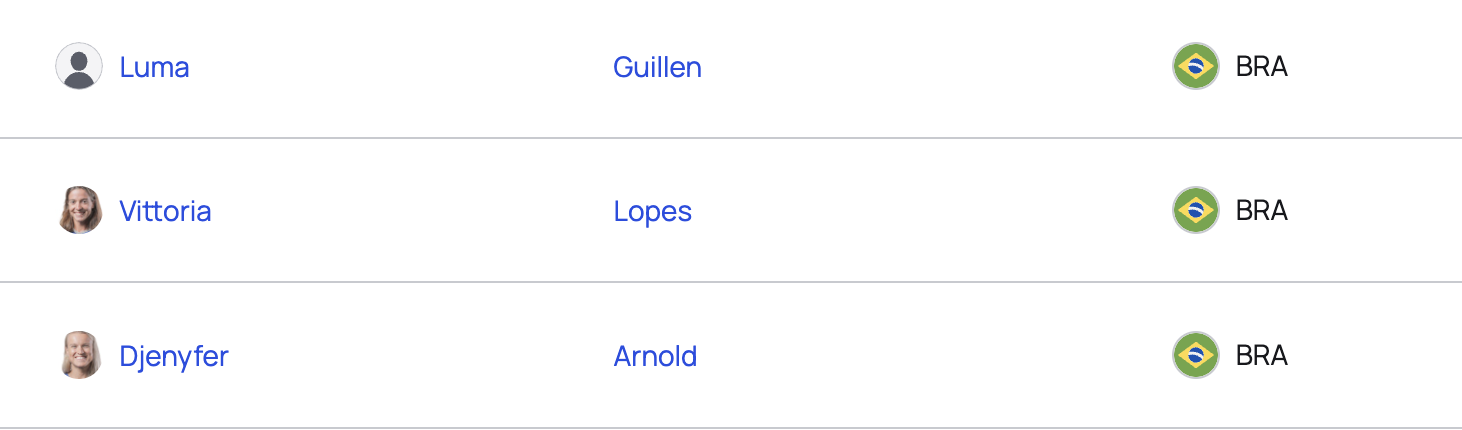Click the Brazil flag in Vittoria's row
Image resolution: width=1462 pixels, height=430 pixels.
pyautogui.click(x=1196, y=210)
